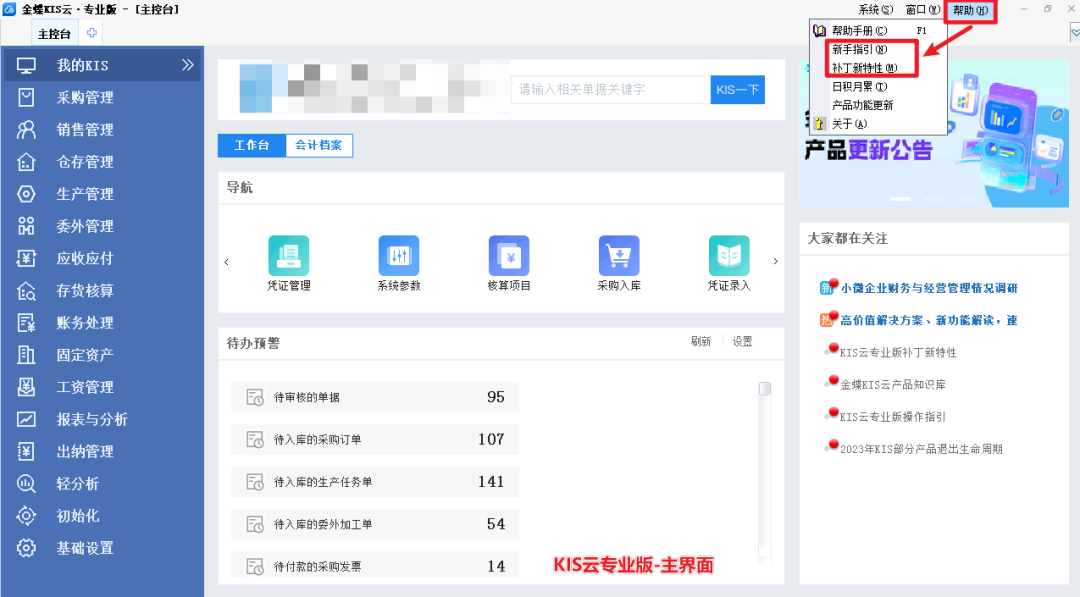This screenshot has height=597, width=1080.
Task: Go to 账务处理 module
Action: [85, 323]
